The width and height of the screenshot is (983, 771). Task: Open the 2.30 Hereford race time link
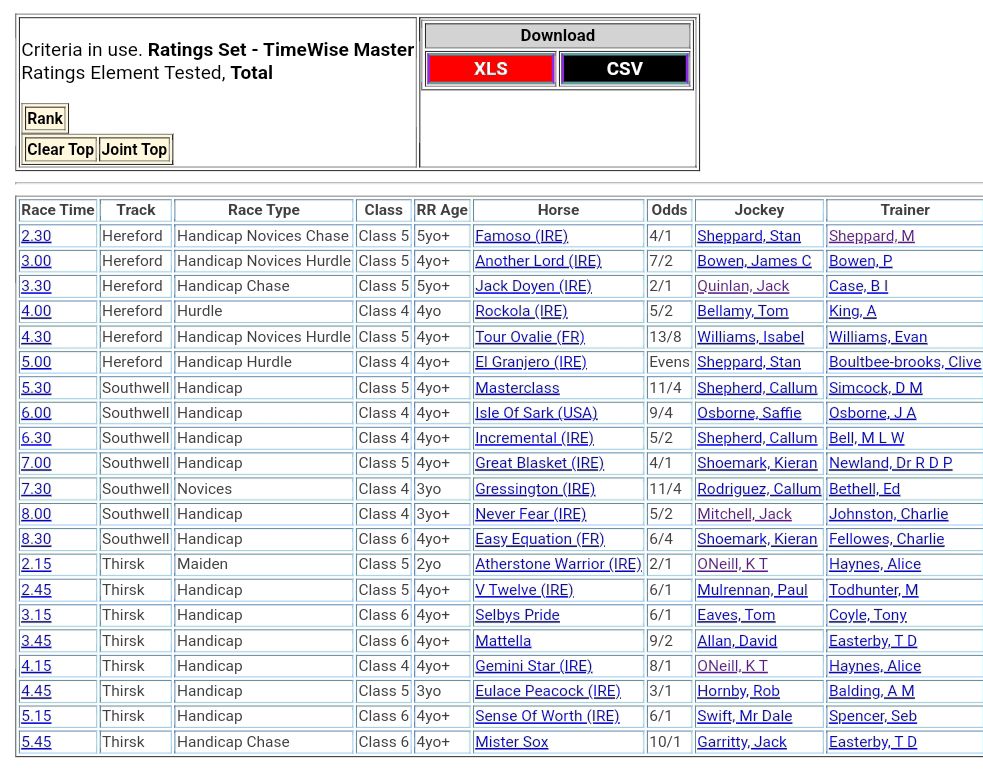[x=36, y=236]
